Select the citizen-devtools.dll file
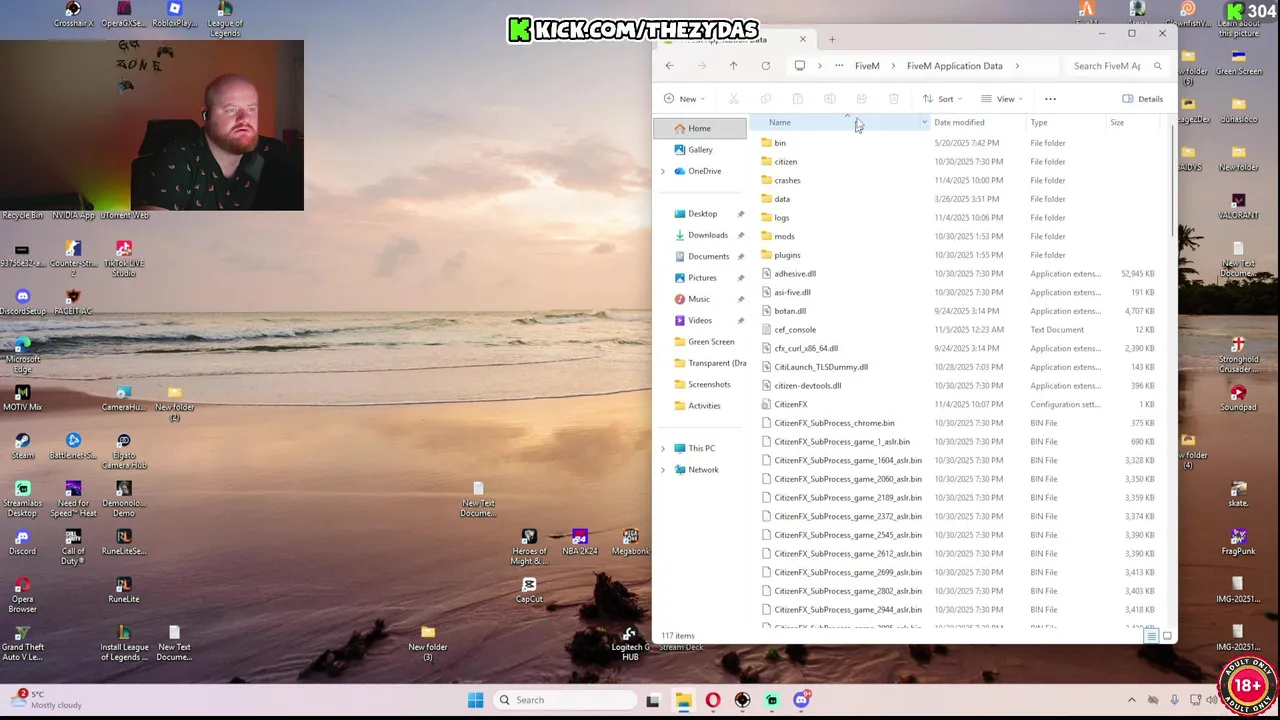Viewport: 1280px width, 720px height. [807, 386]
